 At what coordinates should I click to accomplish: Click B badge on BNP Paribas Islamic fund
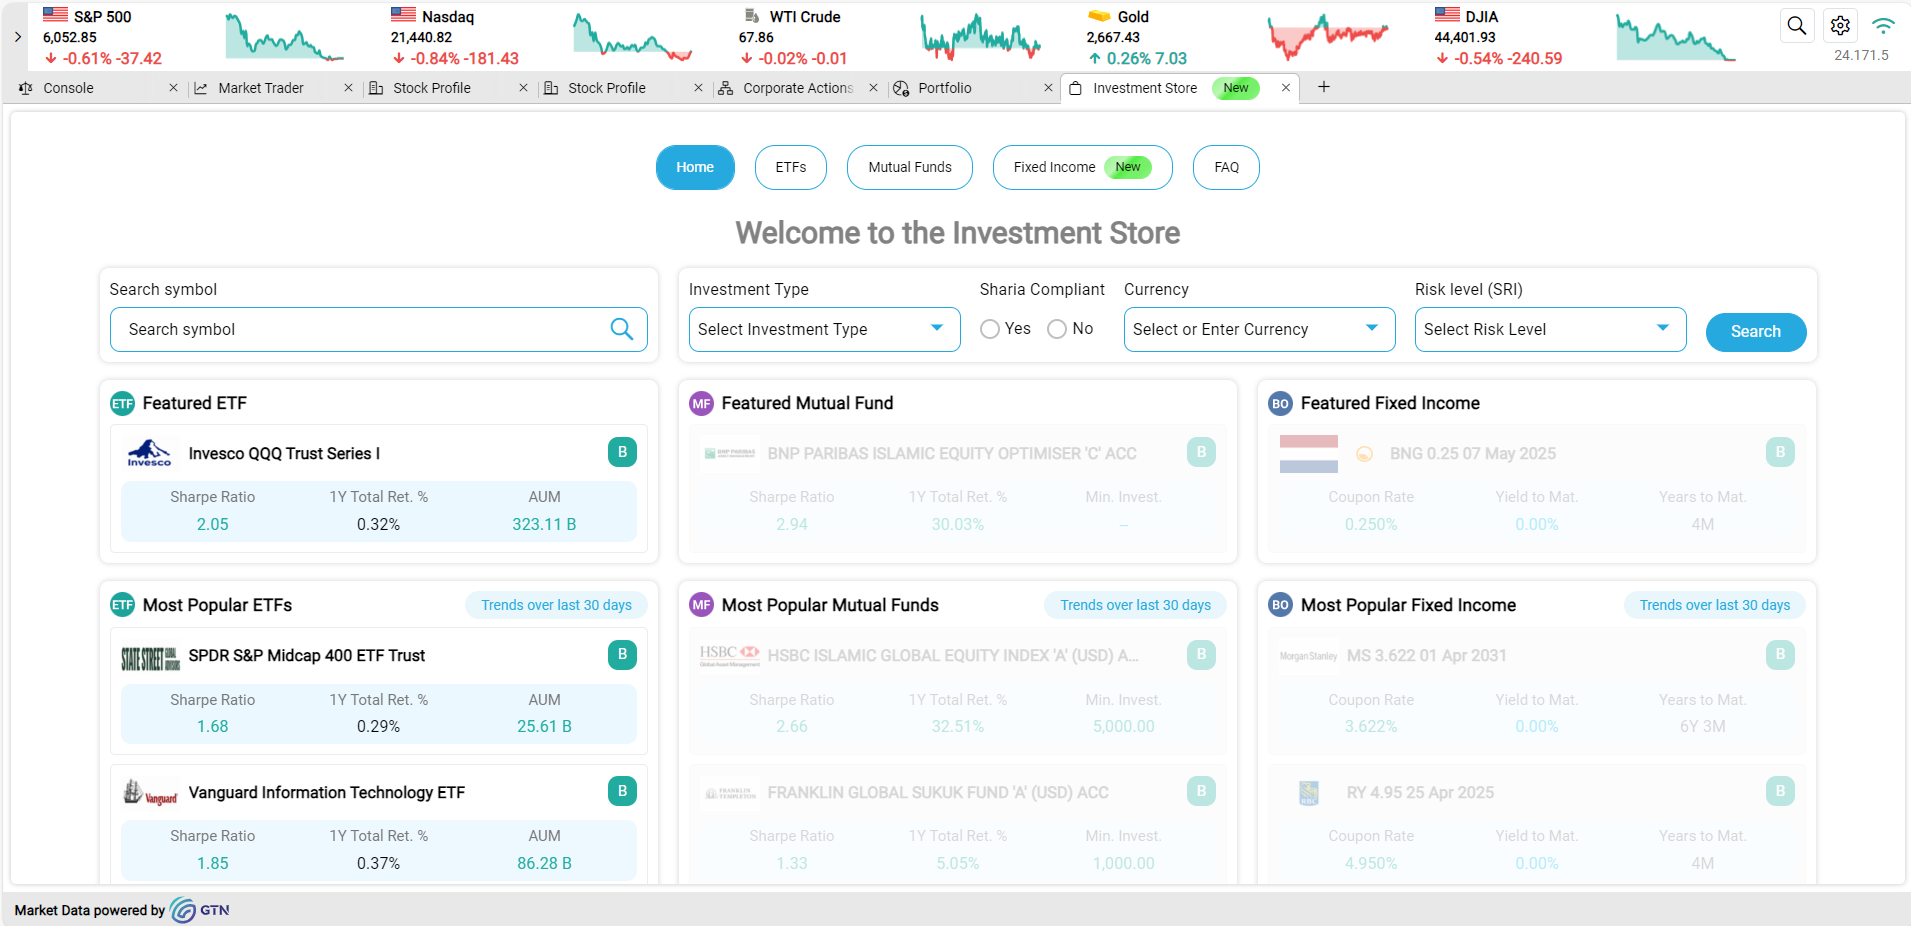(1201, 452)
